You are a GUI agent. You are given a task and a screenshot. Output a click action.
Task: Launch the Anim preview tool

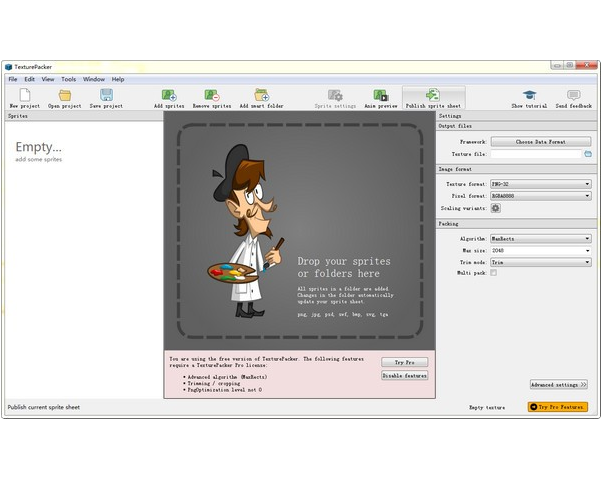coord(381,98)
